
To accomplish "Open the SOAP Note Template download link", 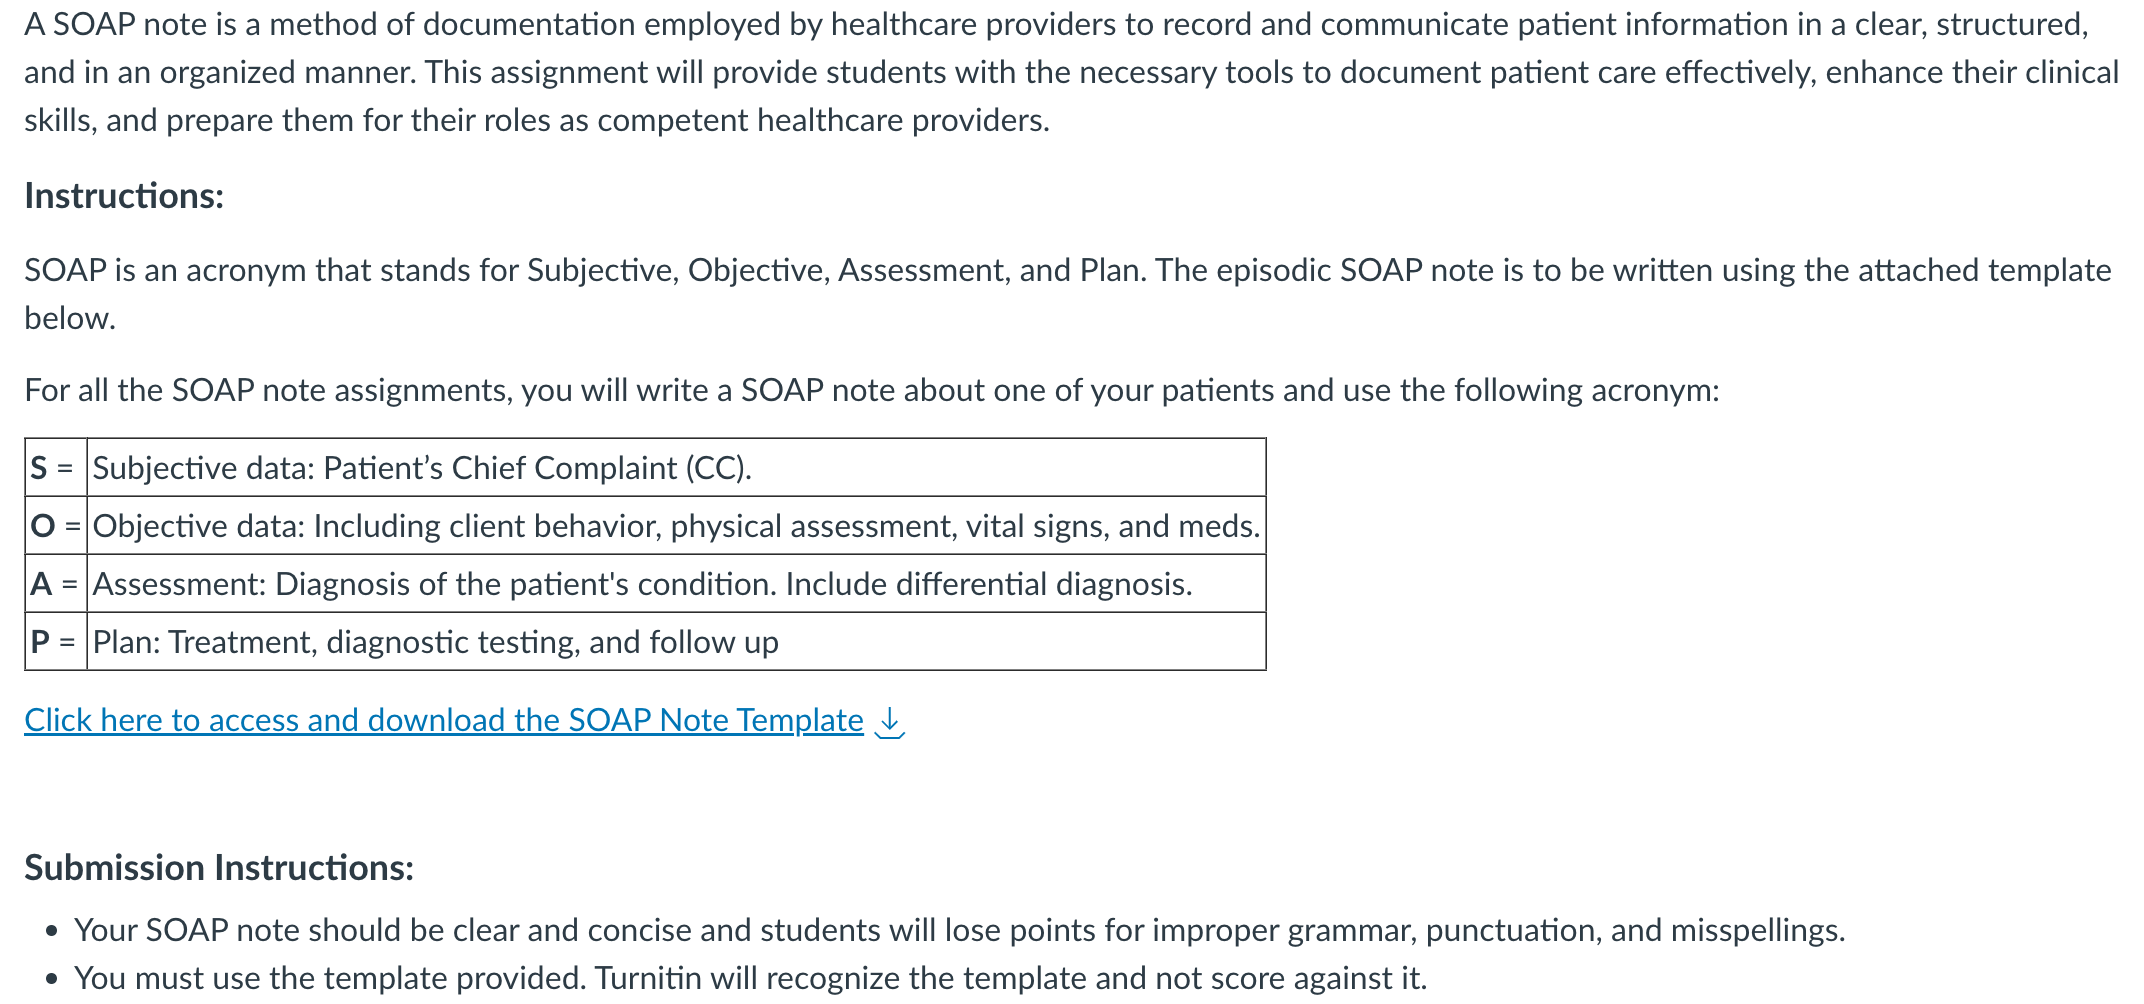I will click(x=444, y=720).
